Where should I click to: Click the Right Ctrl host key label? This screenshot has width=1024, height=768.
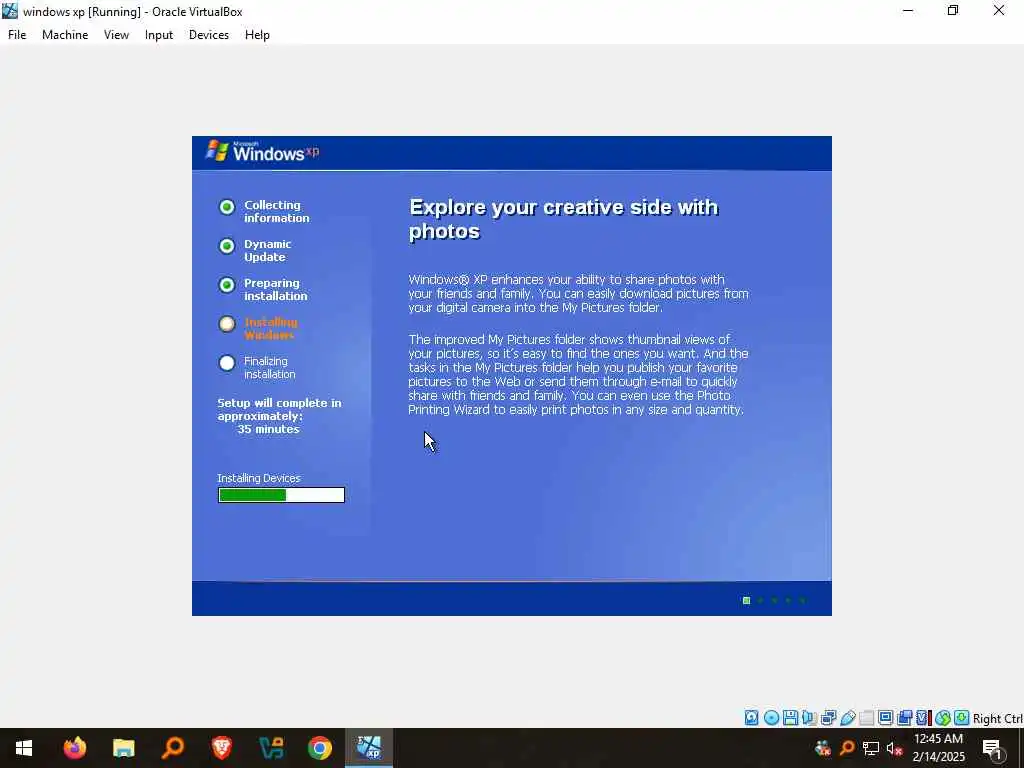(x=997, y=718)
